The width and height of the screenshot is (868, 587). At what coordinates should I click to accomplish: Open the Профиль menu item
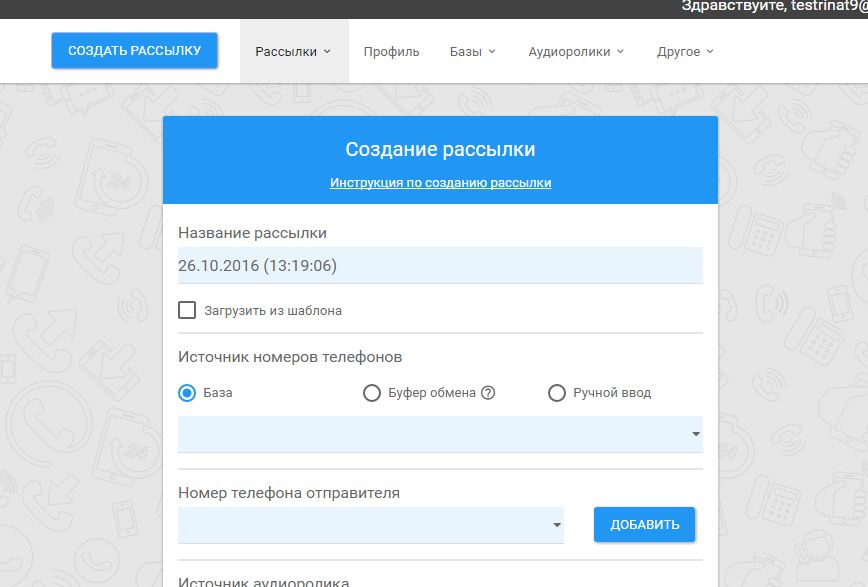pyautogui.click(x=391, y=52)
